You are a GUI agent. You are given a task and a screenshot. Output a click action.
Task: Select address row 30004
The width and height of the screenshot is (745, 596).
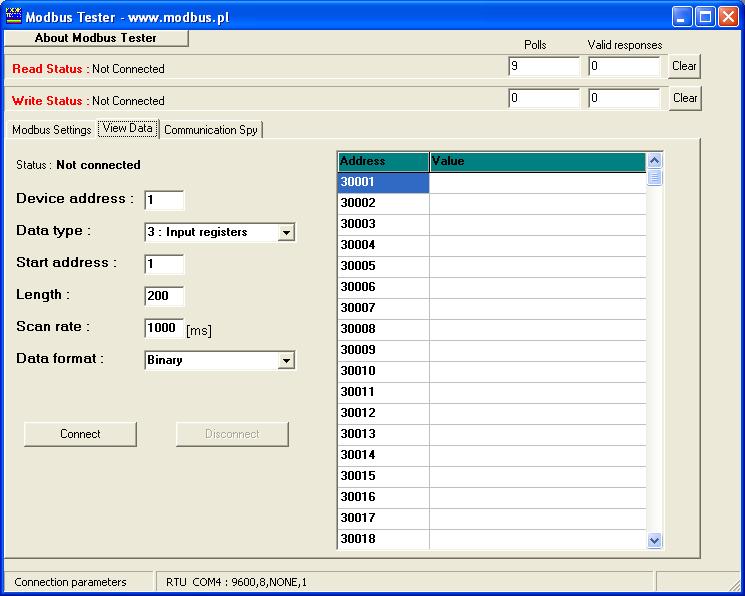(383, 245)
